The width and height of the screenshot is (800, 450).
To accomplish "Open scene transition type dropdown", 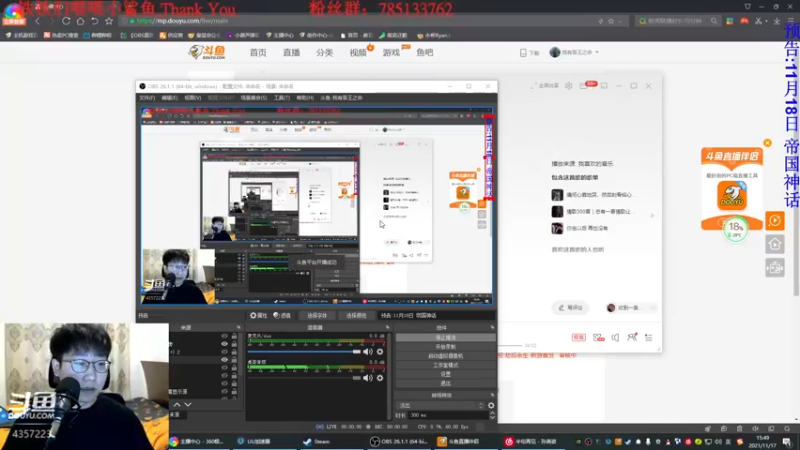I will (440, 406).
